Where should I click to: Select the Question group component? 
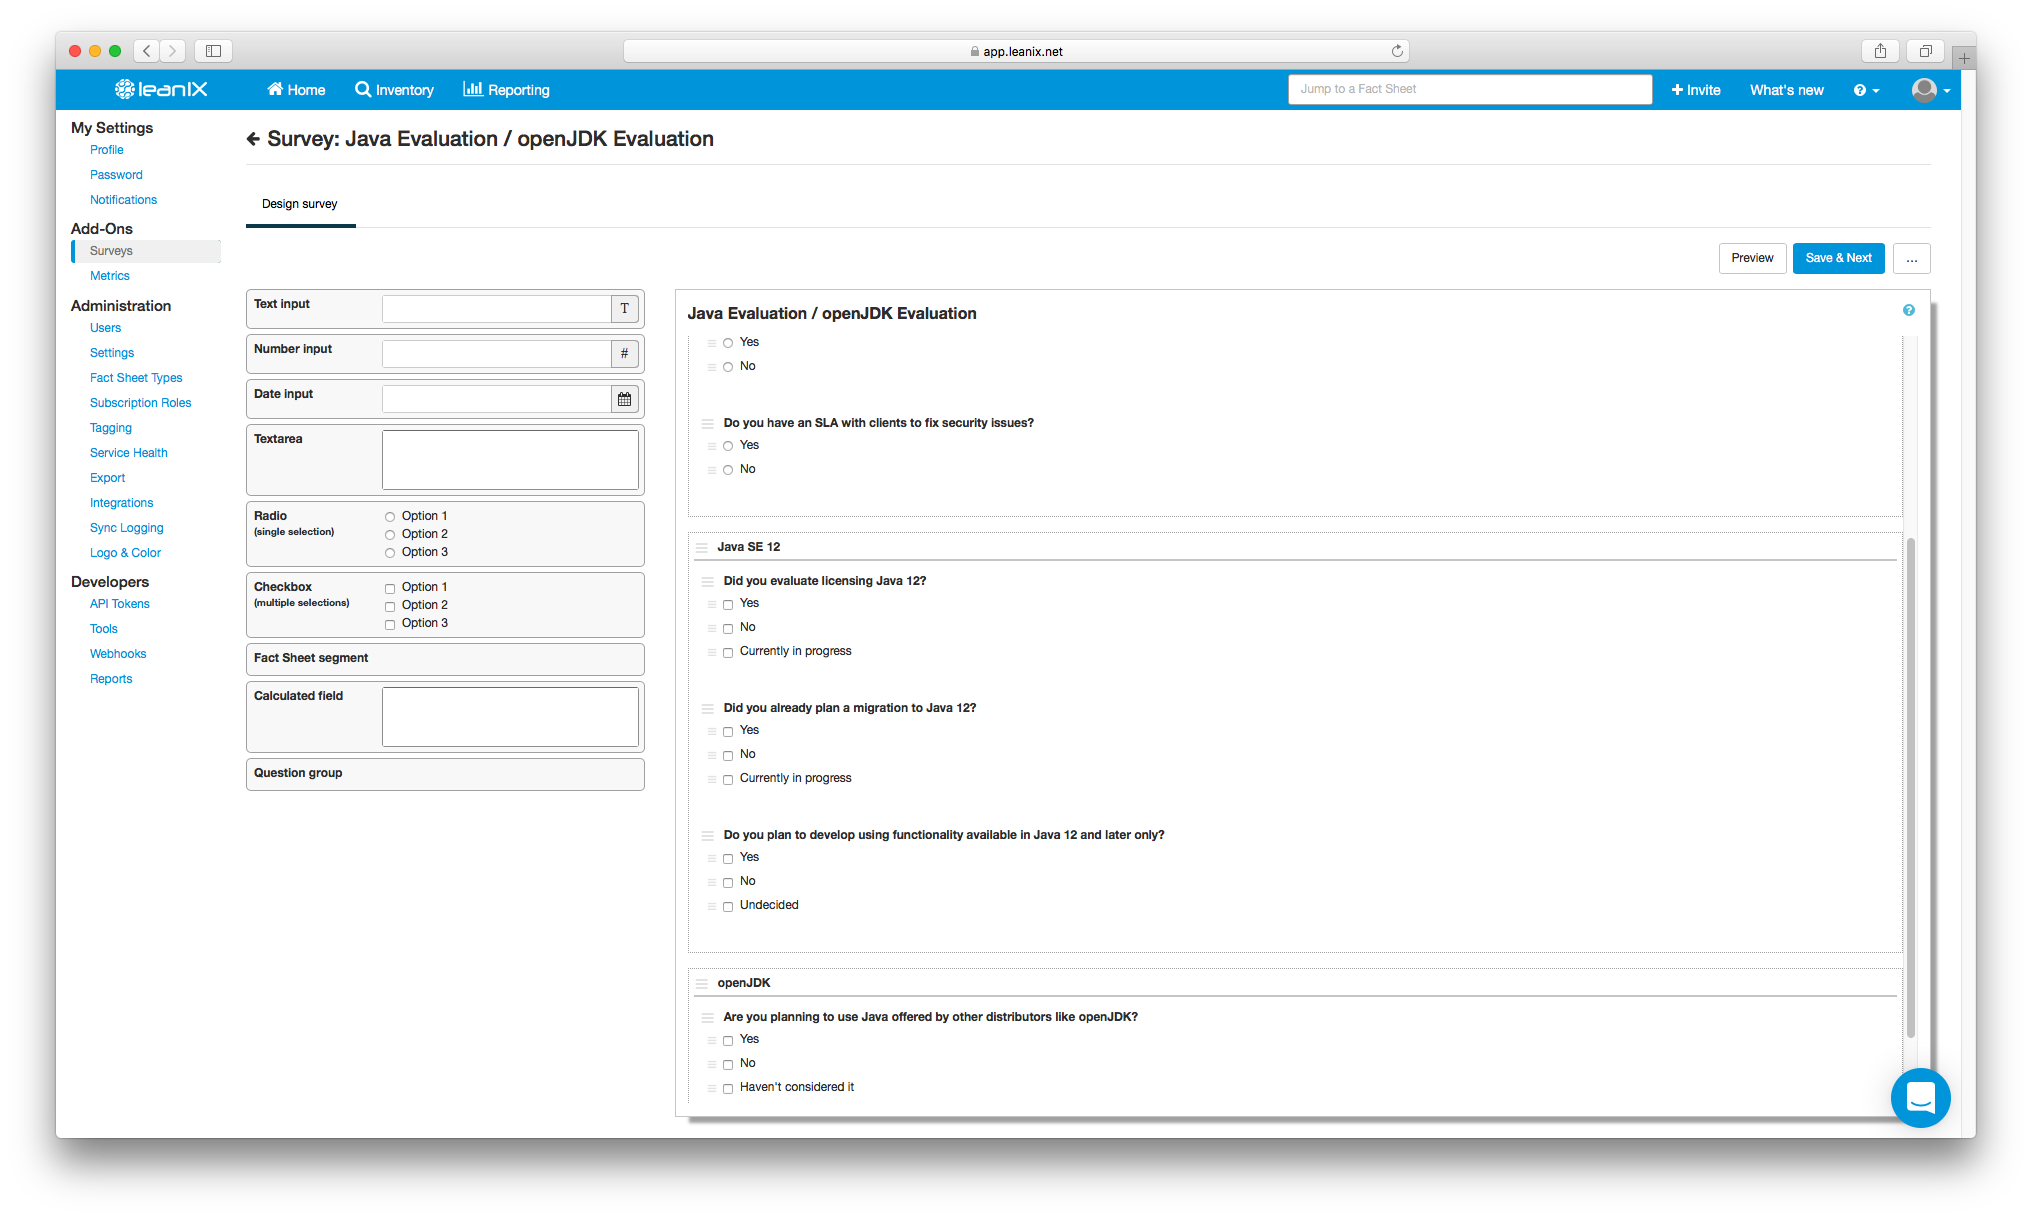point(445,773)
